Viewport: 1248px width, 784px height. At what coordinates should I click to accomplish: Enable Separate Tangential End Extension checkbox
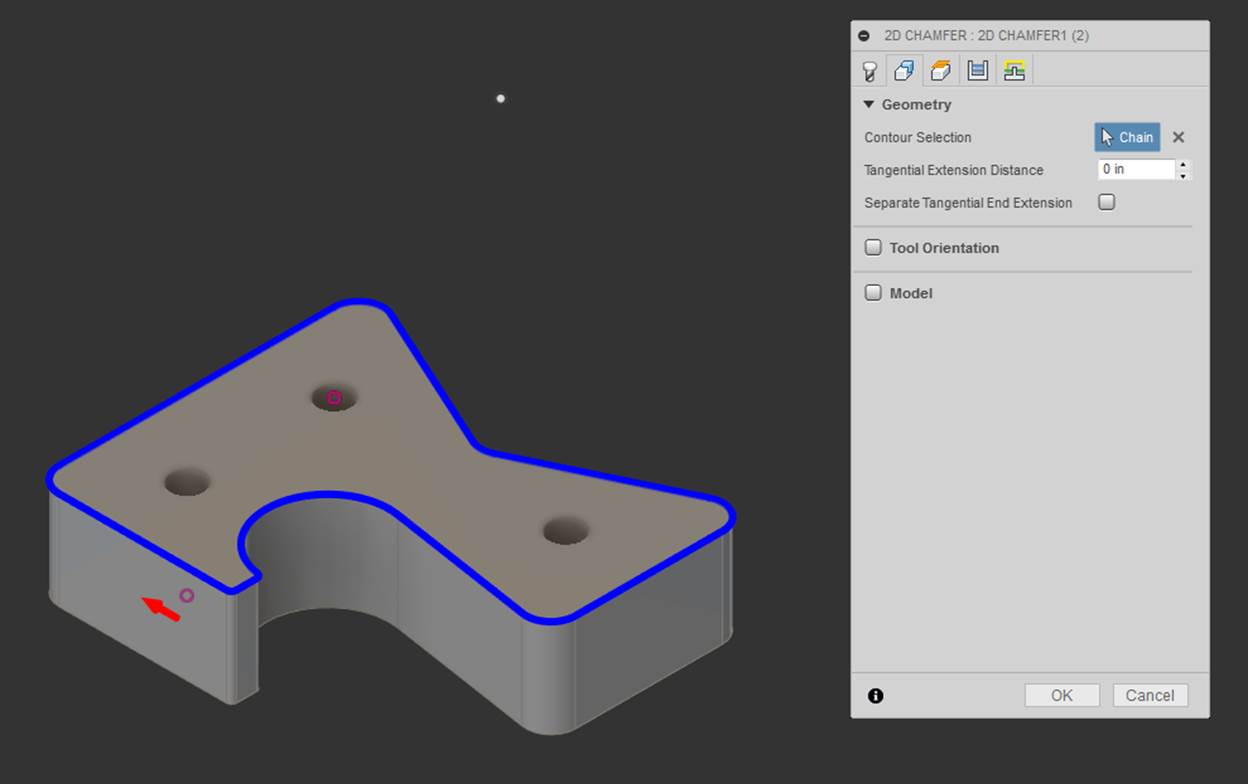click(1106, 202)
